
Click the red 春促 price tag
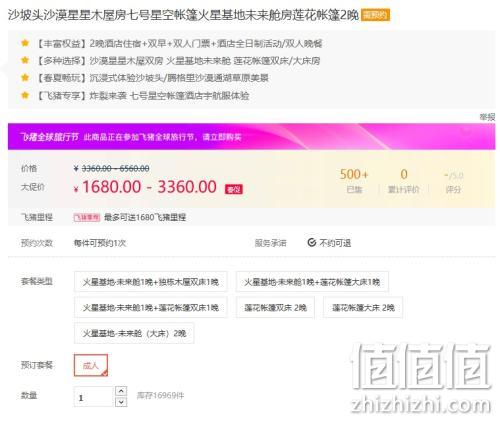point(234,189)
